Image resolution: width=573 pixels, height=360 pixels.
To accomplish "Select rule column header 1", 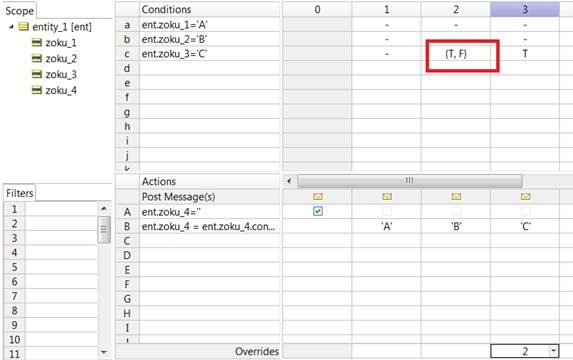I will coord(386,10).
